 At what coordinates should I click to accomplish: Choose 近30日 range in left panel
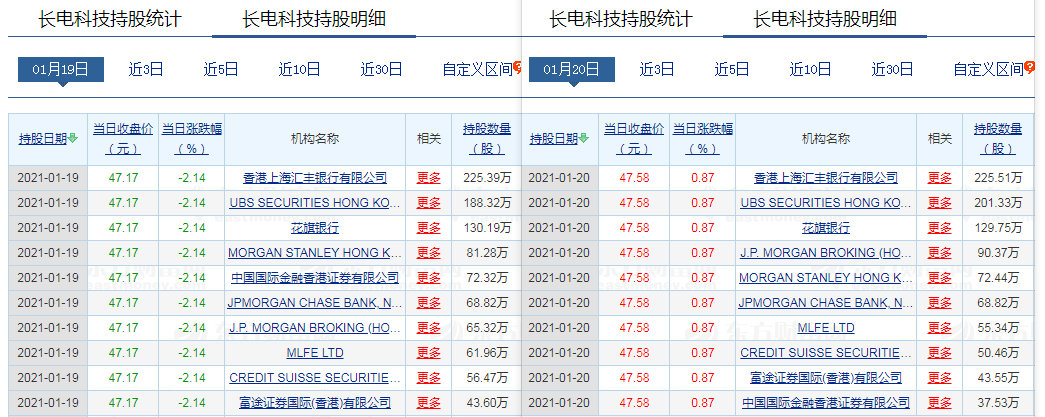(x=381, y=69)
